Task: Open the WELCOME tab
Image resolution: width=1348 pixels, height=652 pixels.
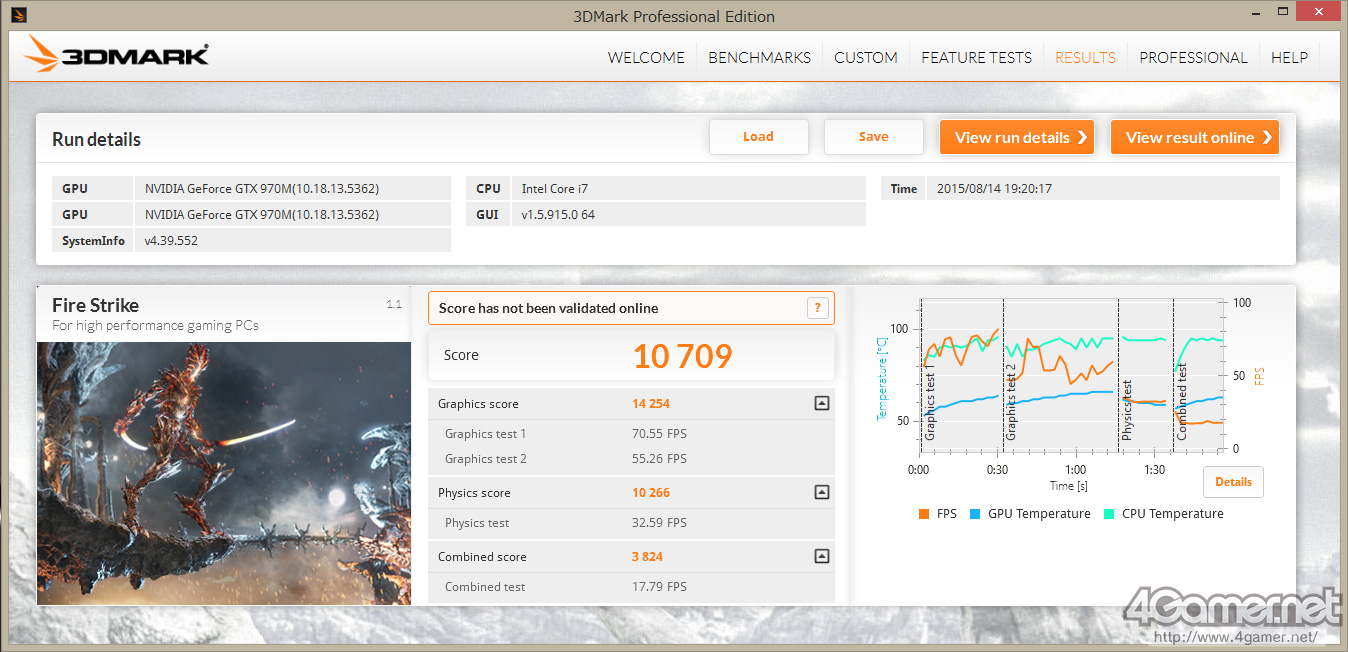Action: [x=646, y=58]
